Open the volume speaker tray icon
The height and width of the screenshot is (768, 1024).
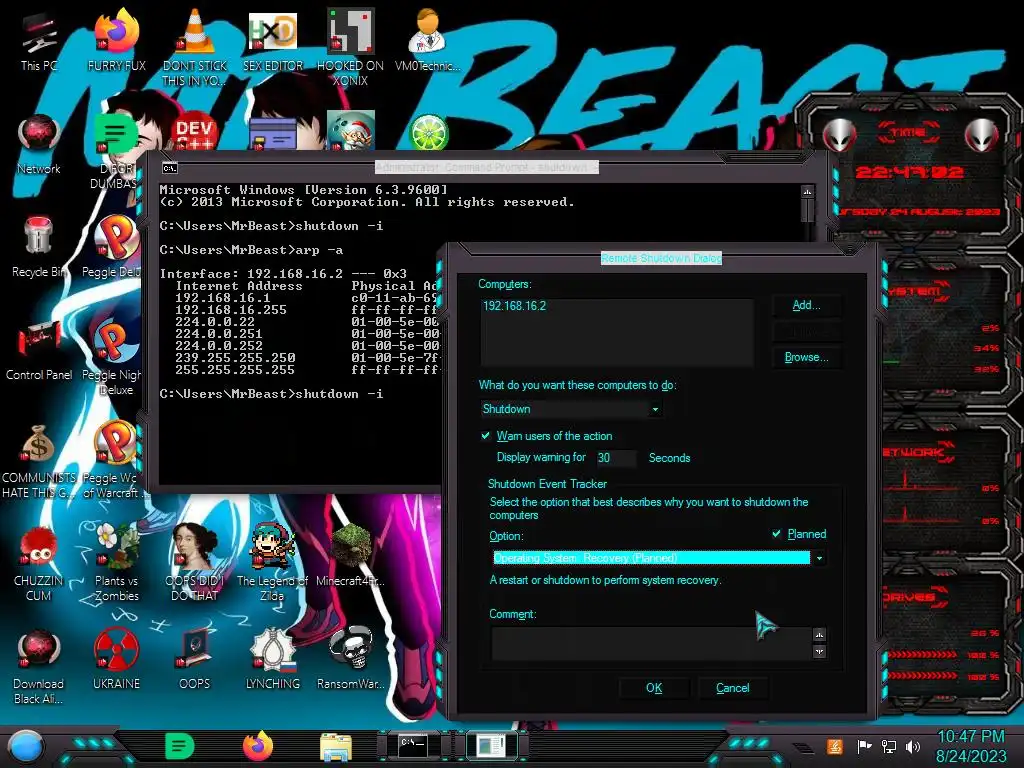913,746
